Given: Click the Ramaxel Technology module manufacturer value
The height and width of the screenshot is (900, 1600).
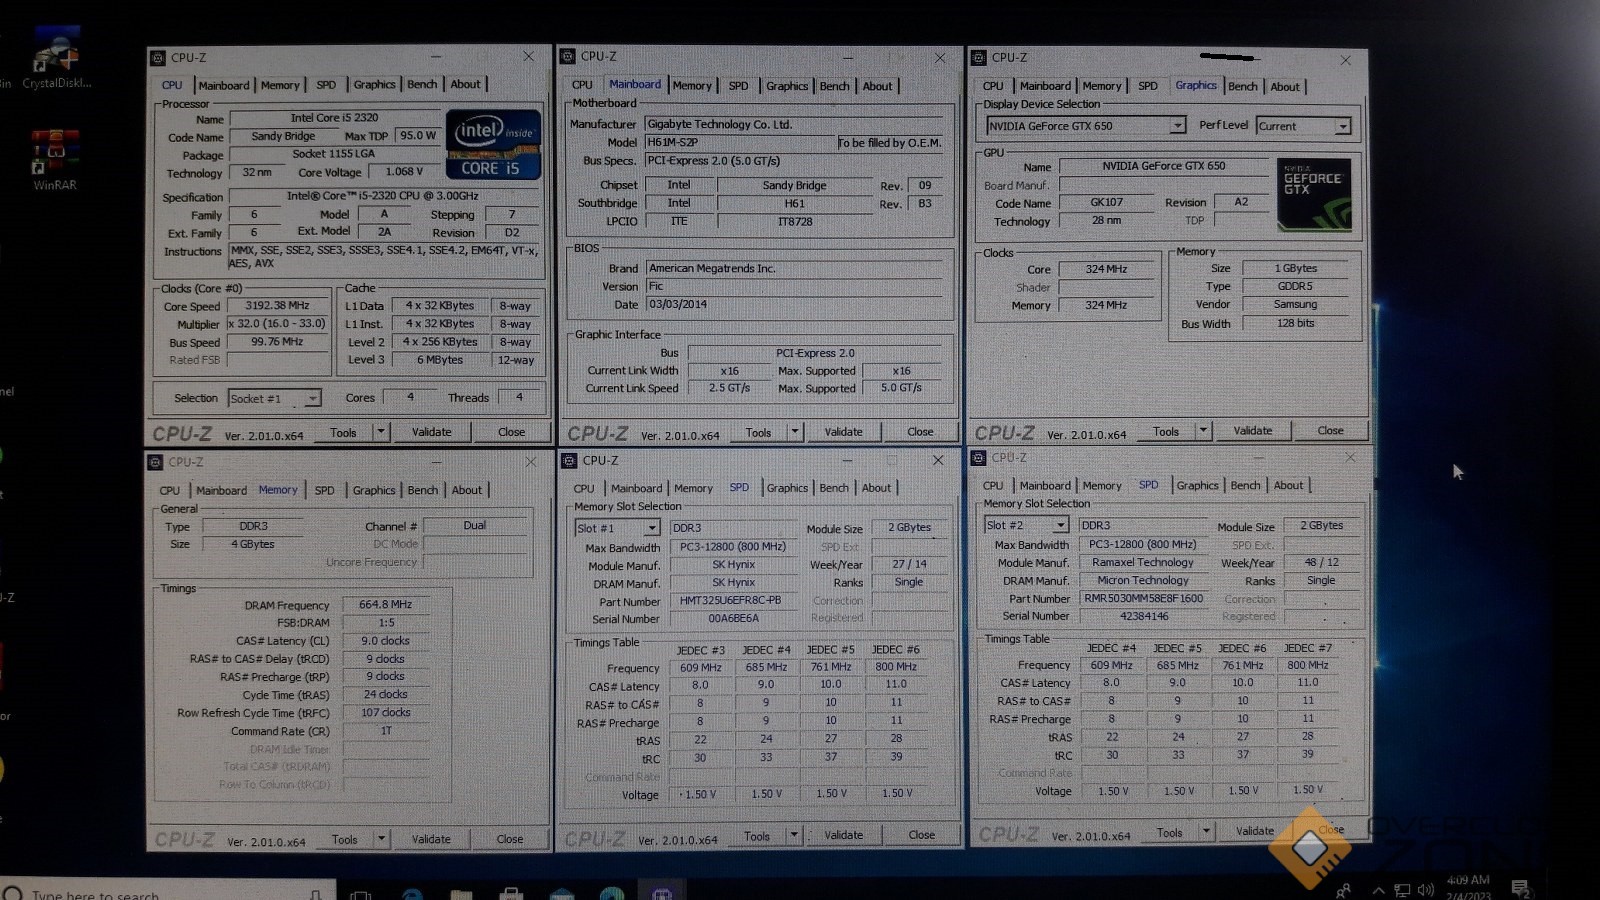Looking at the screenshot, I should click(1143, 562).
